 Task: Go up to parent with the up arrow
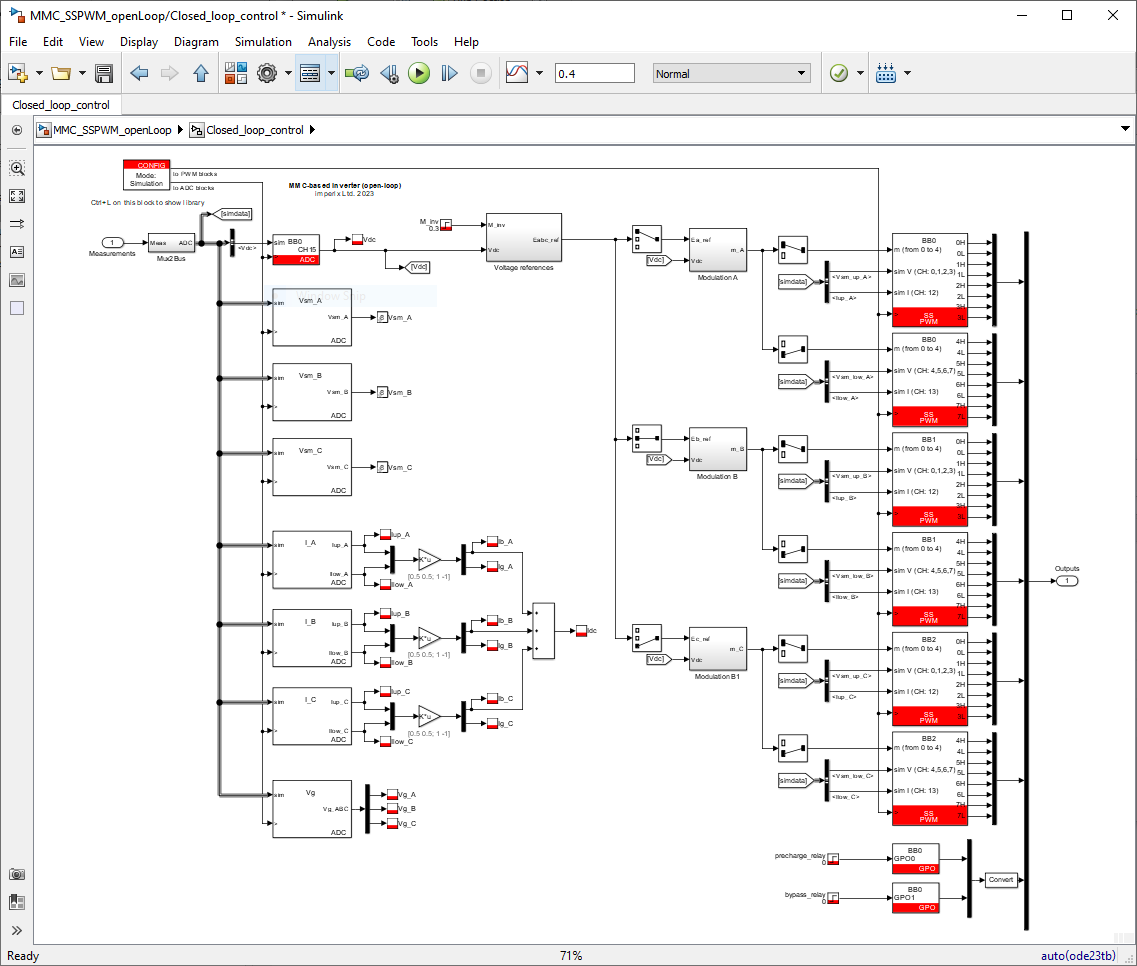[200, 73]
